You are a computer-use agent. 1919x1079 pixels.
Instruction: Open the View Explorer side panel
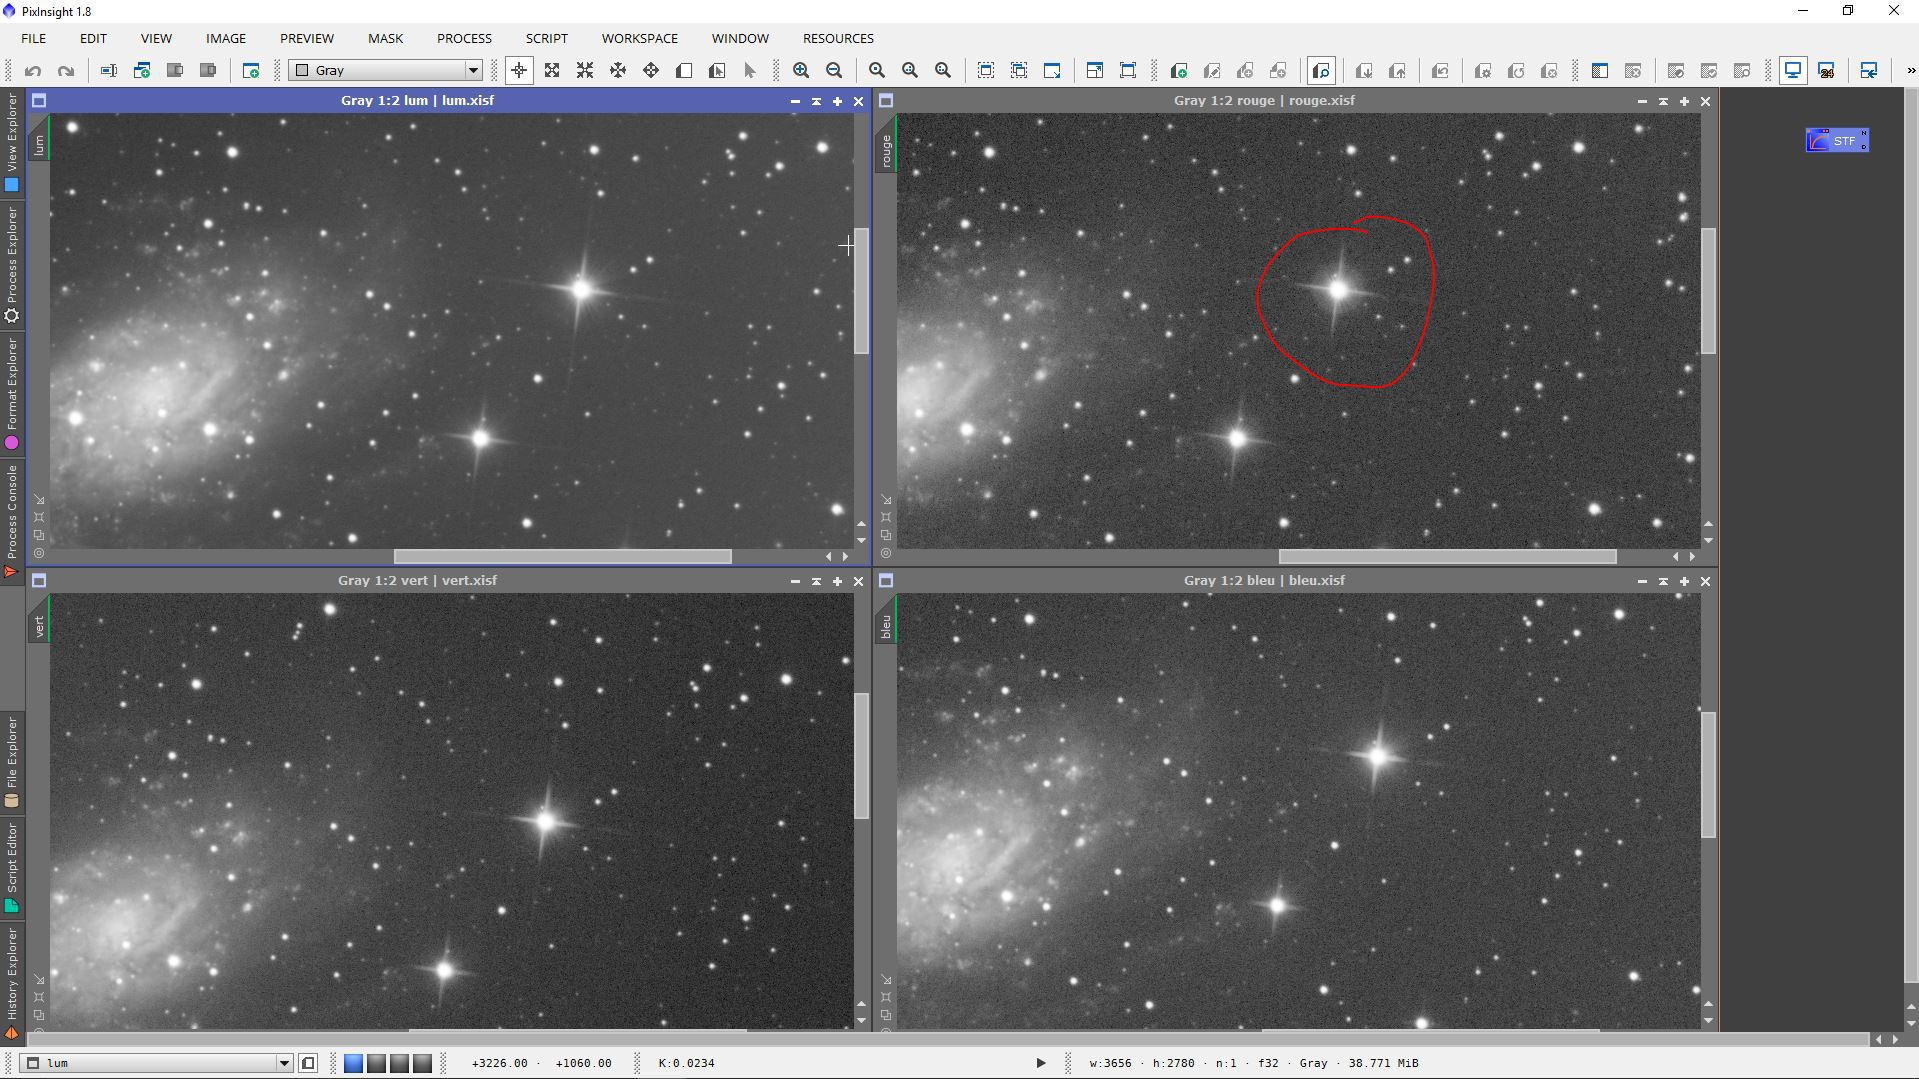(x=12, y=141)
